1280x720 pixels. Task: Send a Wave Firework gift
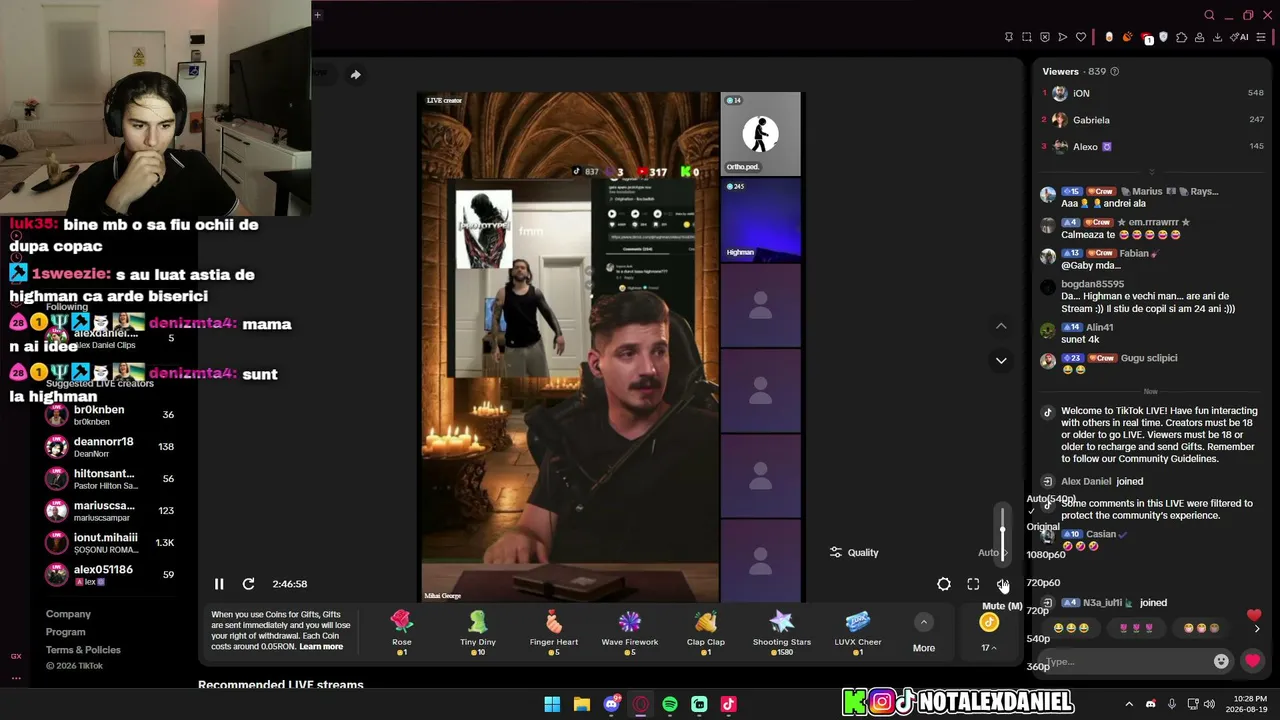click(x=630, y=632)
